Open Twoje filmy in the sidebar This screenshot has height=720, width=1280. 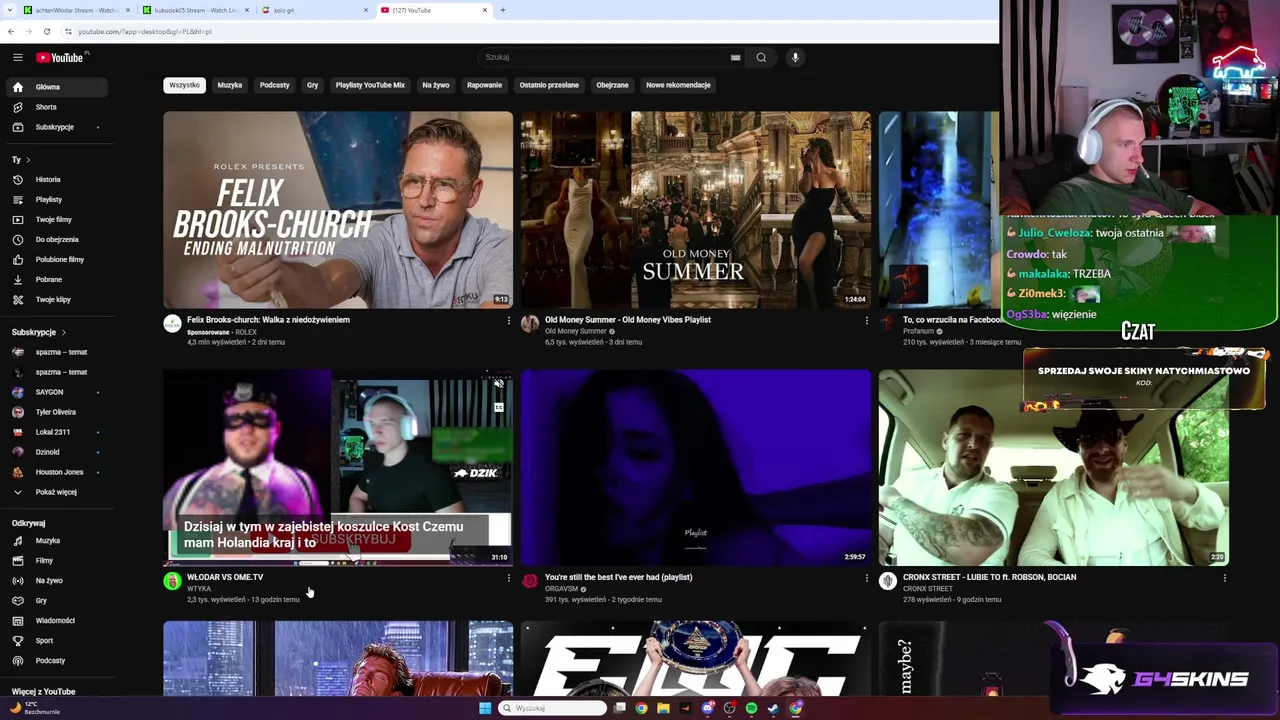tap(56, 220)
